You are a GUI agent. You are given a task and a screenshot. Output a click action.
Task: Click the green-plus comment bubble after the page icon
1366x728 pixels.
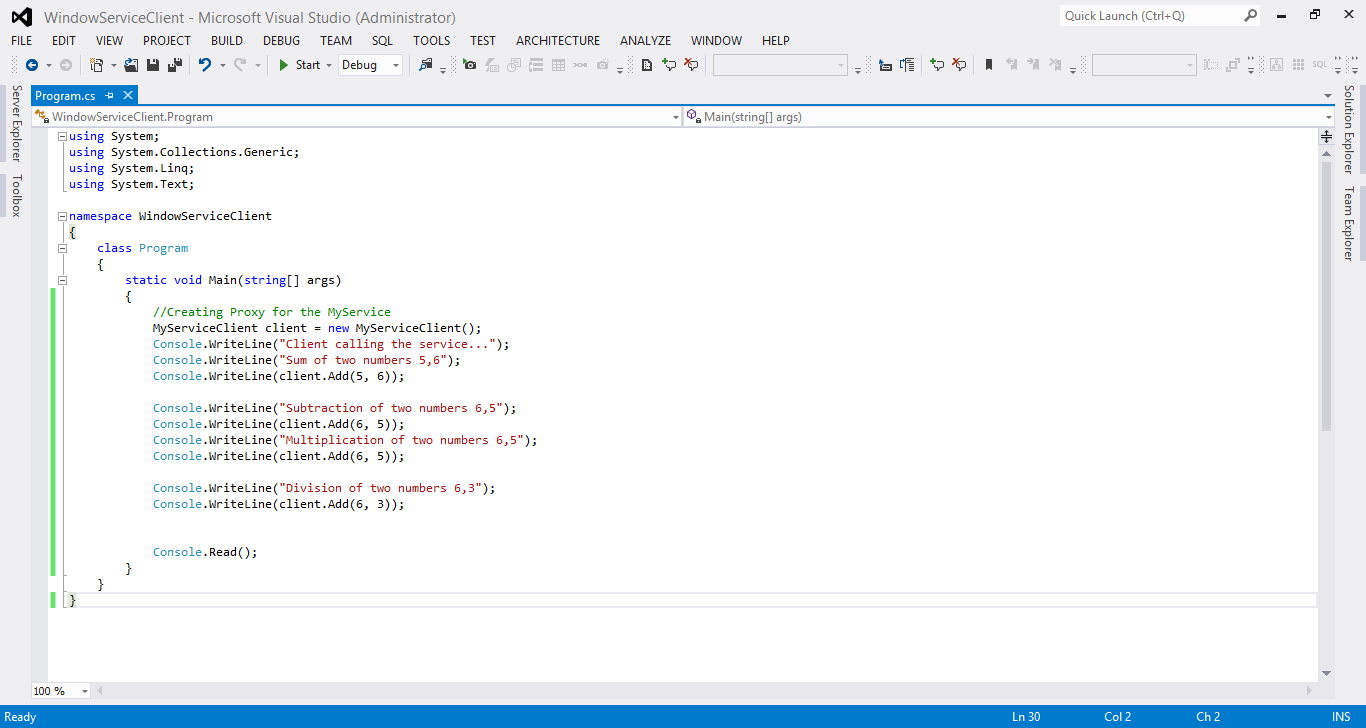[x=669, y=65]
